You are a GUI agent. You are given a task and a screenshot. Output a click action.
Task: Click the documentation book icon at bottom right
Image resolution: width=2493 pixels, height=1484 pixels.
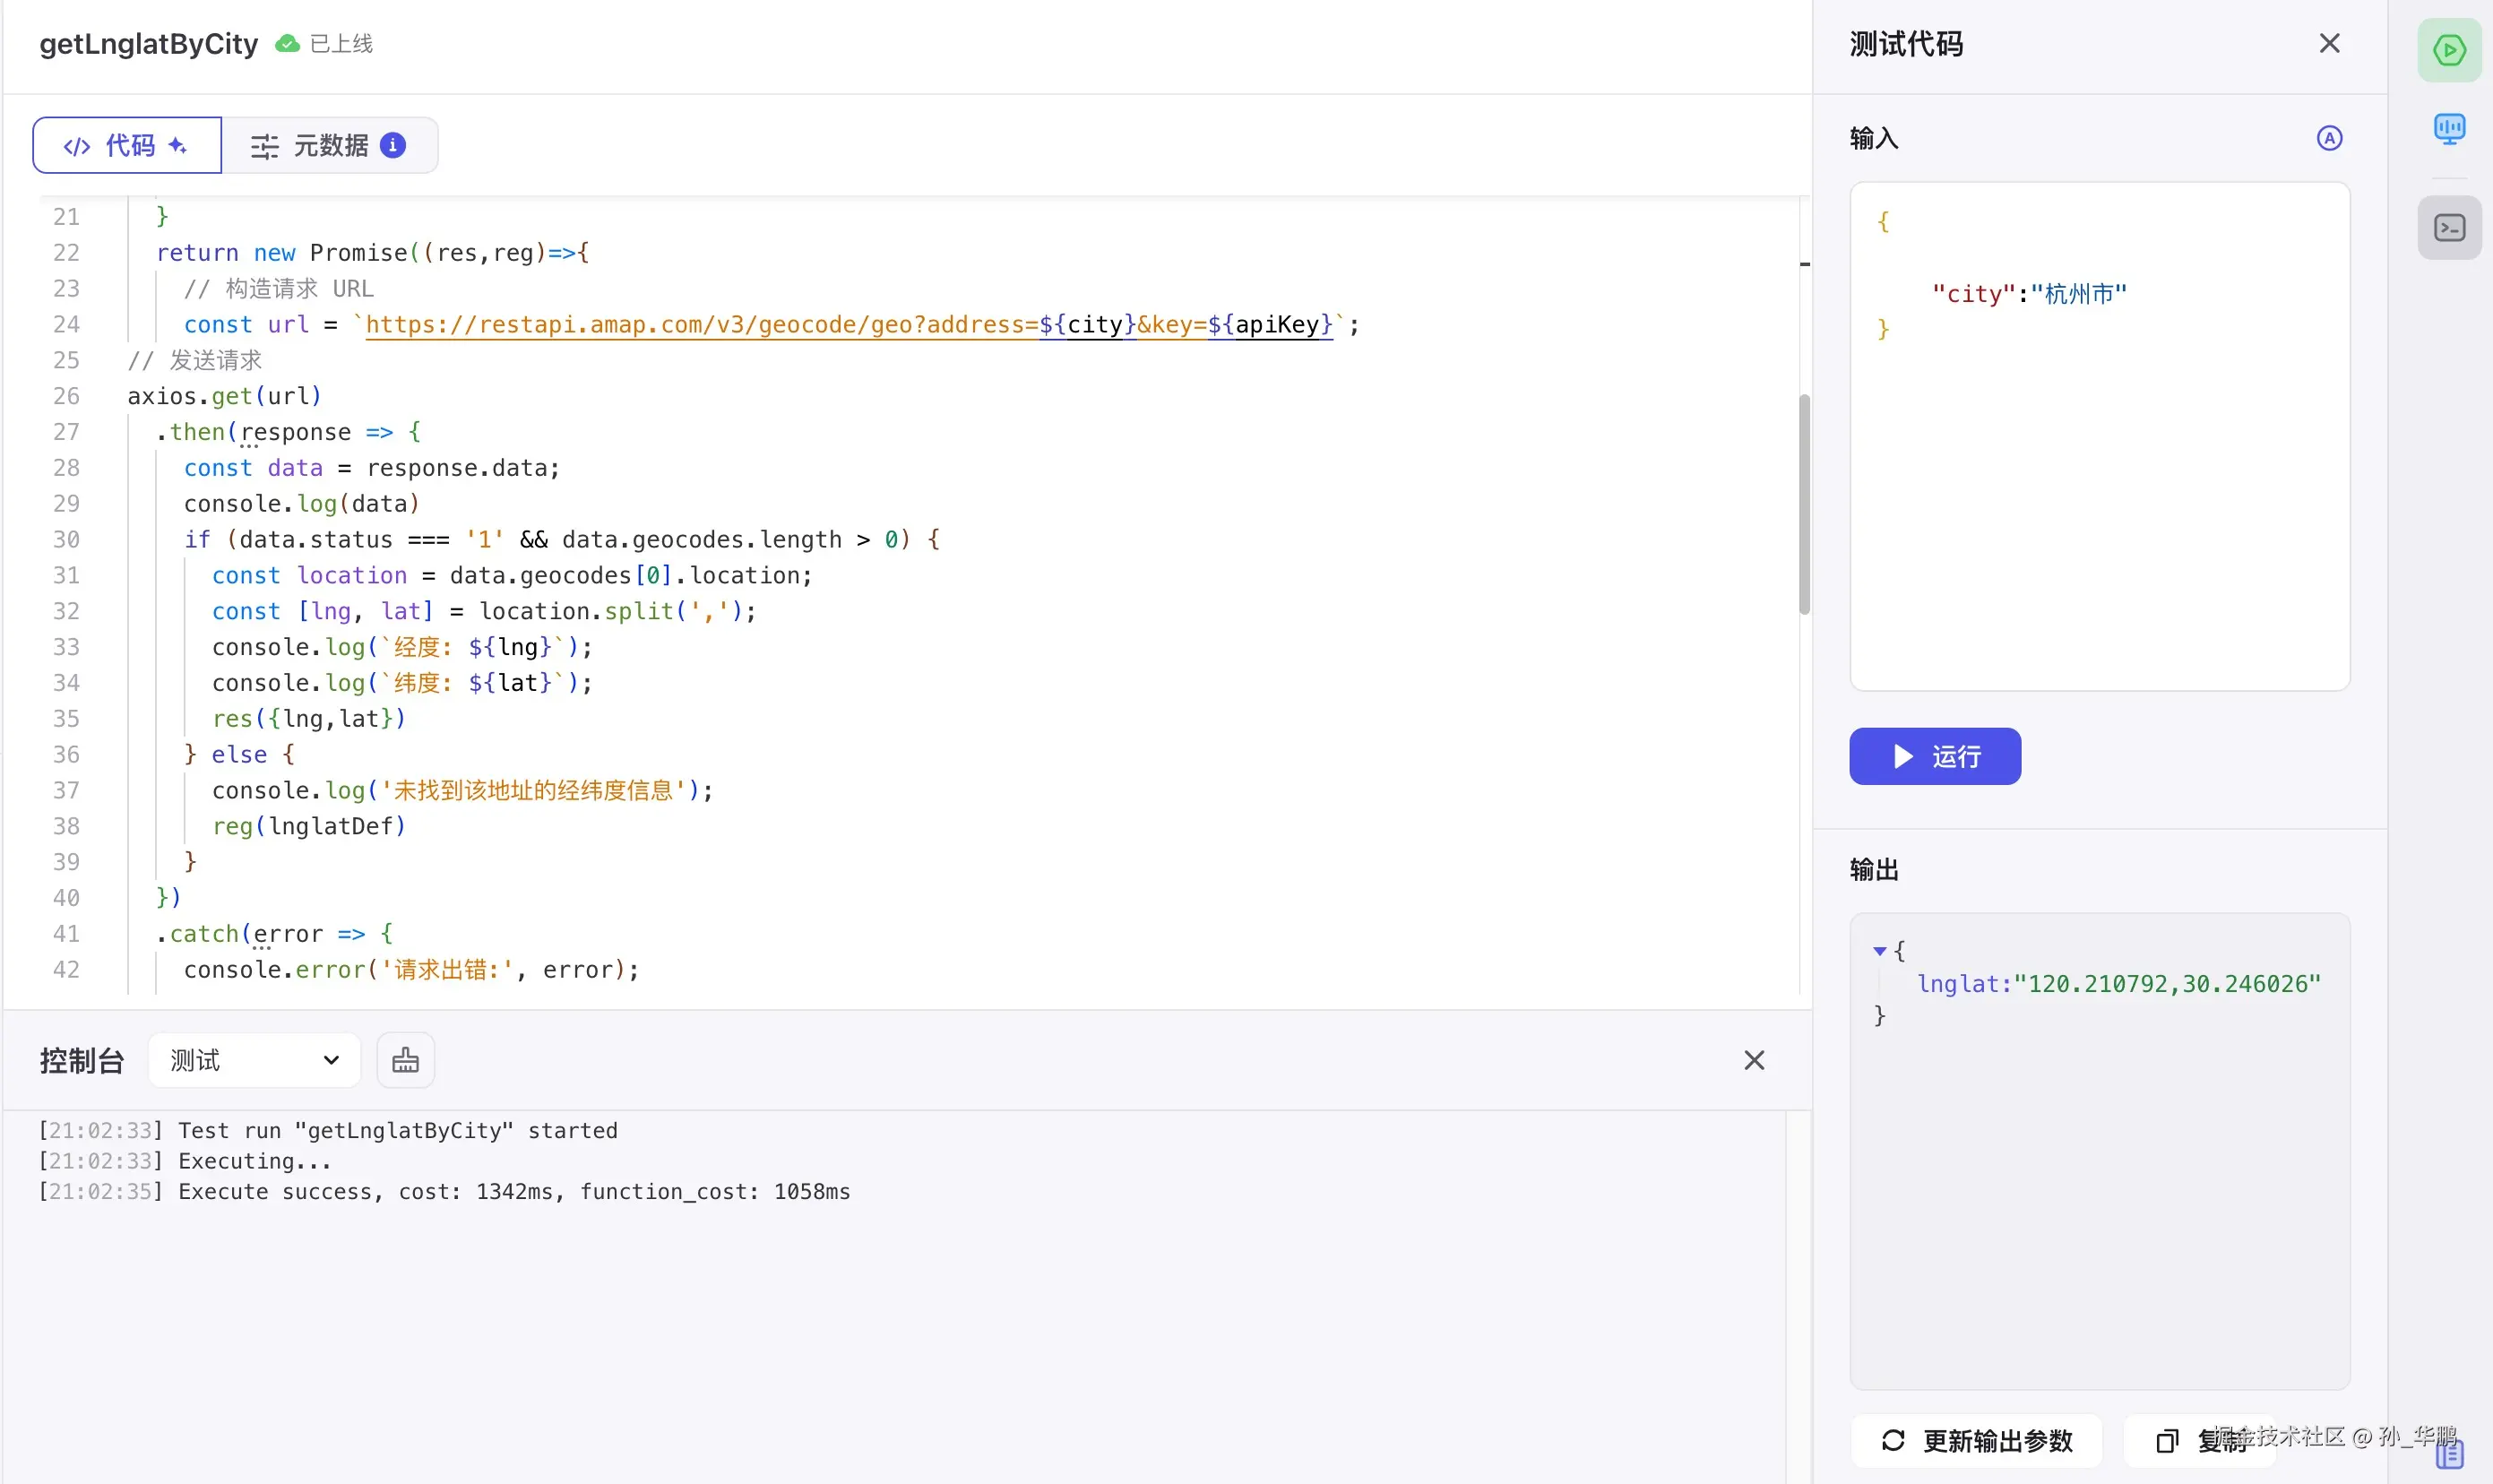2449,1454
